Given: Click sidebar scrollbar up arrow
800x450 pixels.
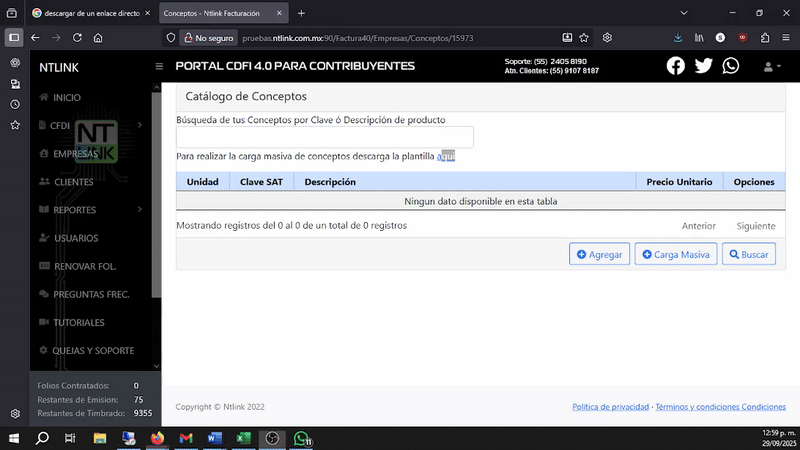Looking at the screenshot, I should pos(157,88).
